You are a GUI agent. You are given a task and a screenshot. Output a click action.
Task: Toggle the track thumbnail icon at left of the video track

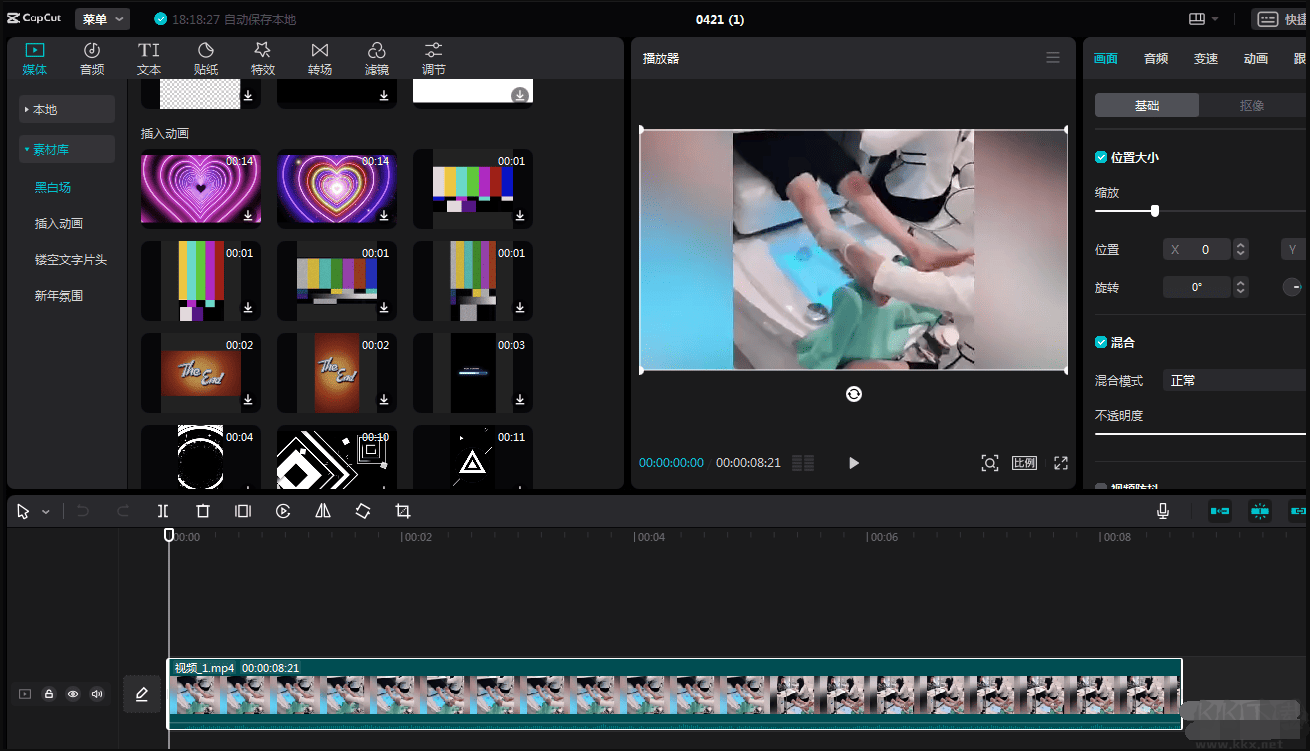pyautogui.click(x=25, y=694)
